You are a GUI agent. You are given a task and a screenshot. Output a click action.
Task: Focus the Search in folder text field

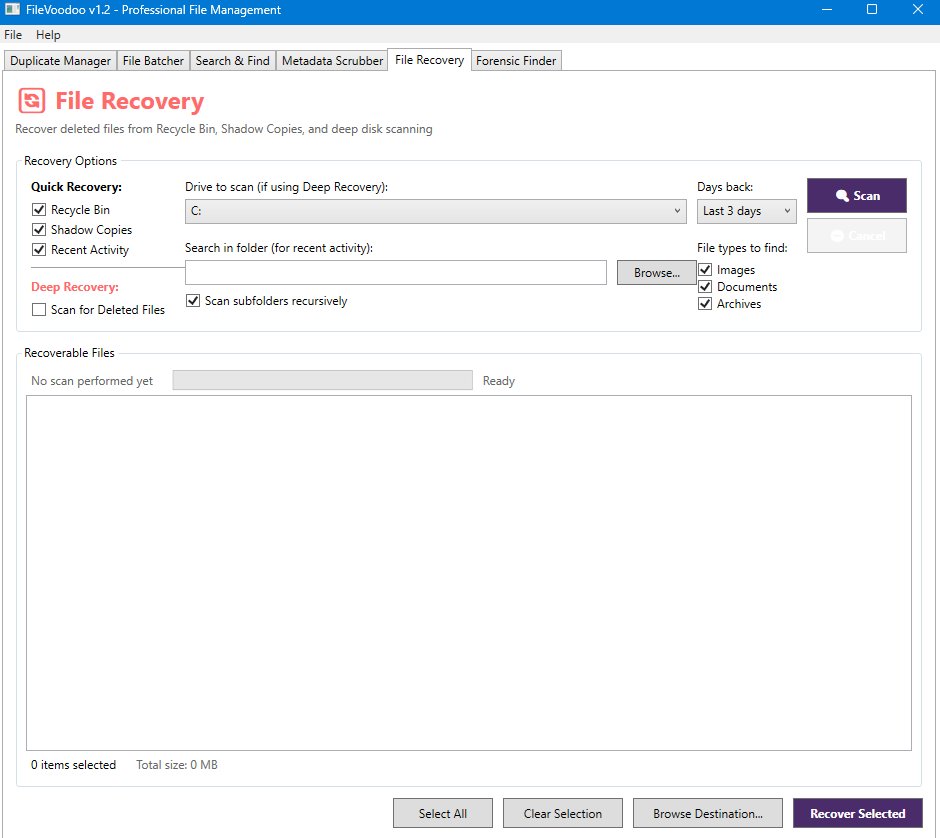[395, 273]
